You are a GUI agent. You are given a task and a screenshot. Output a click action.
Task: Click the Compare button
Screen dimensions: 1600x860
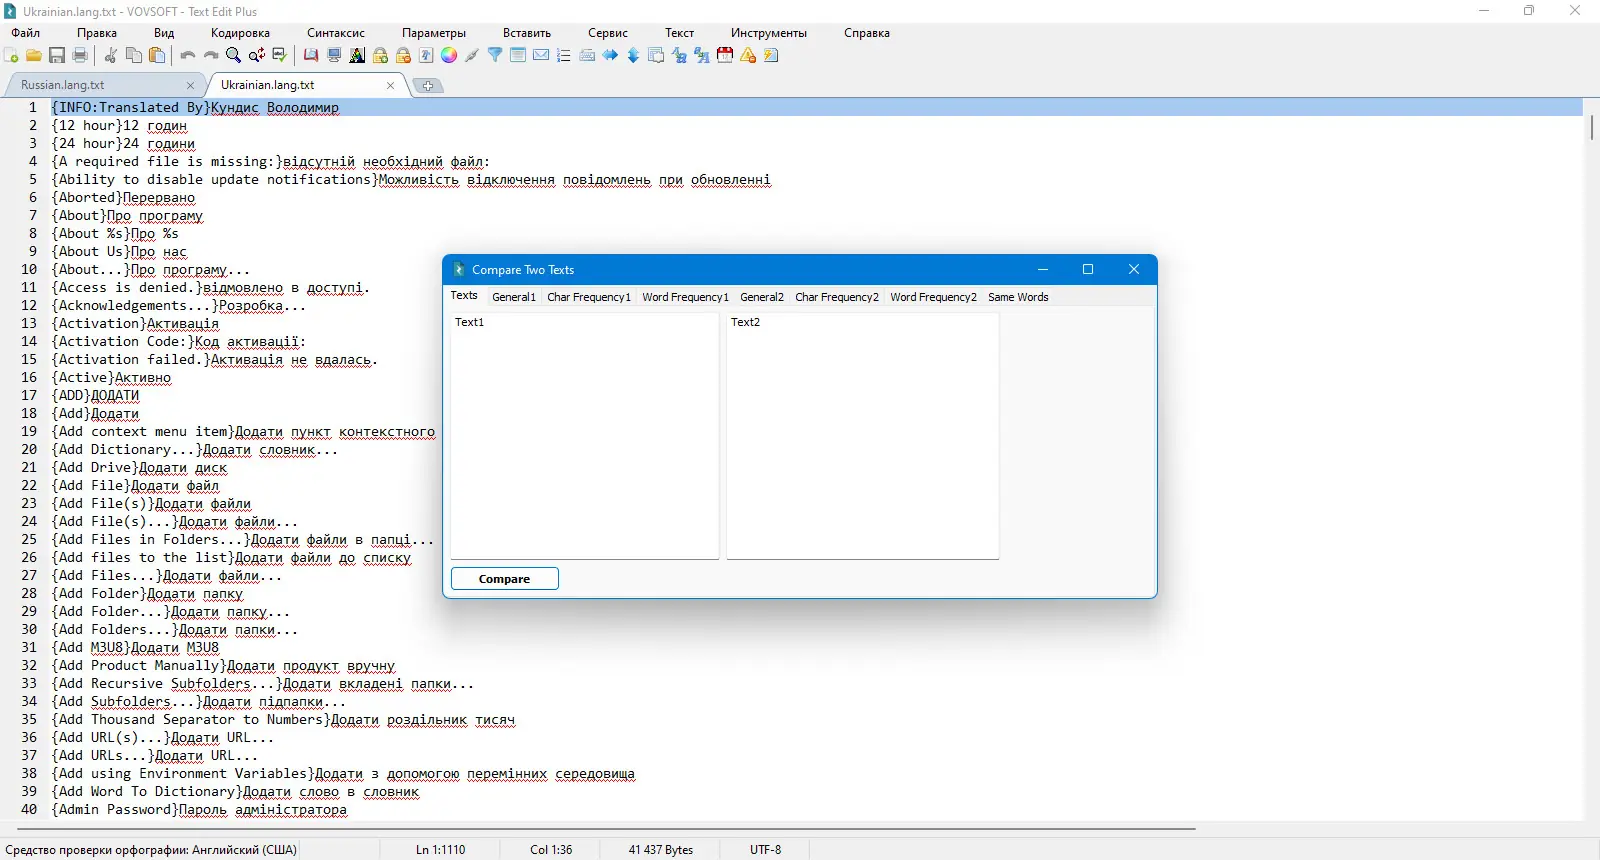[505, 579]
